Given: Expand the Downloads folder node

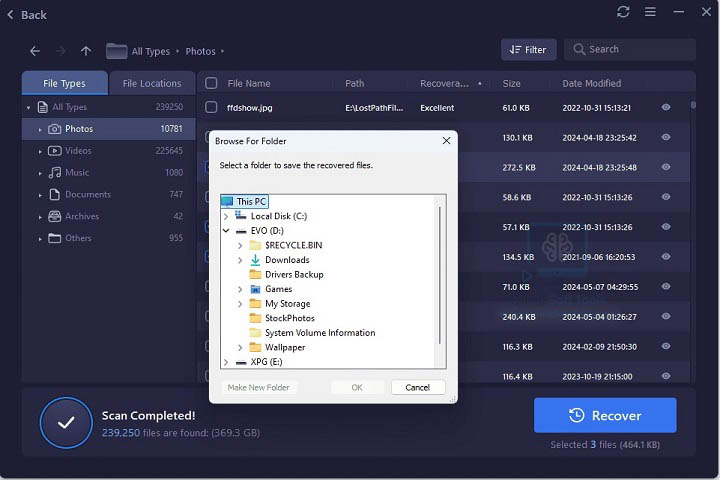Looking at the screenshot, I should 240,260.
